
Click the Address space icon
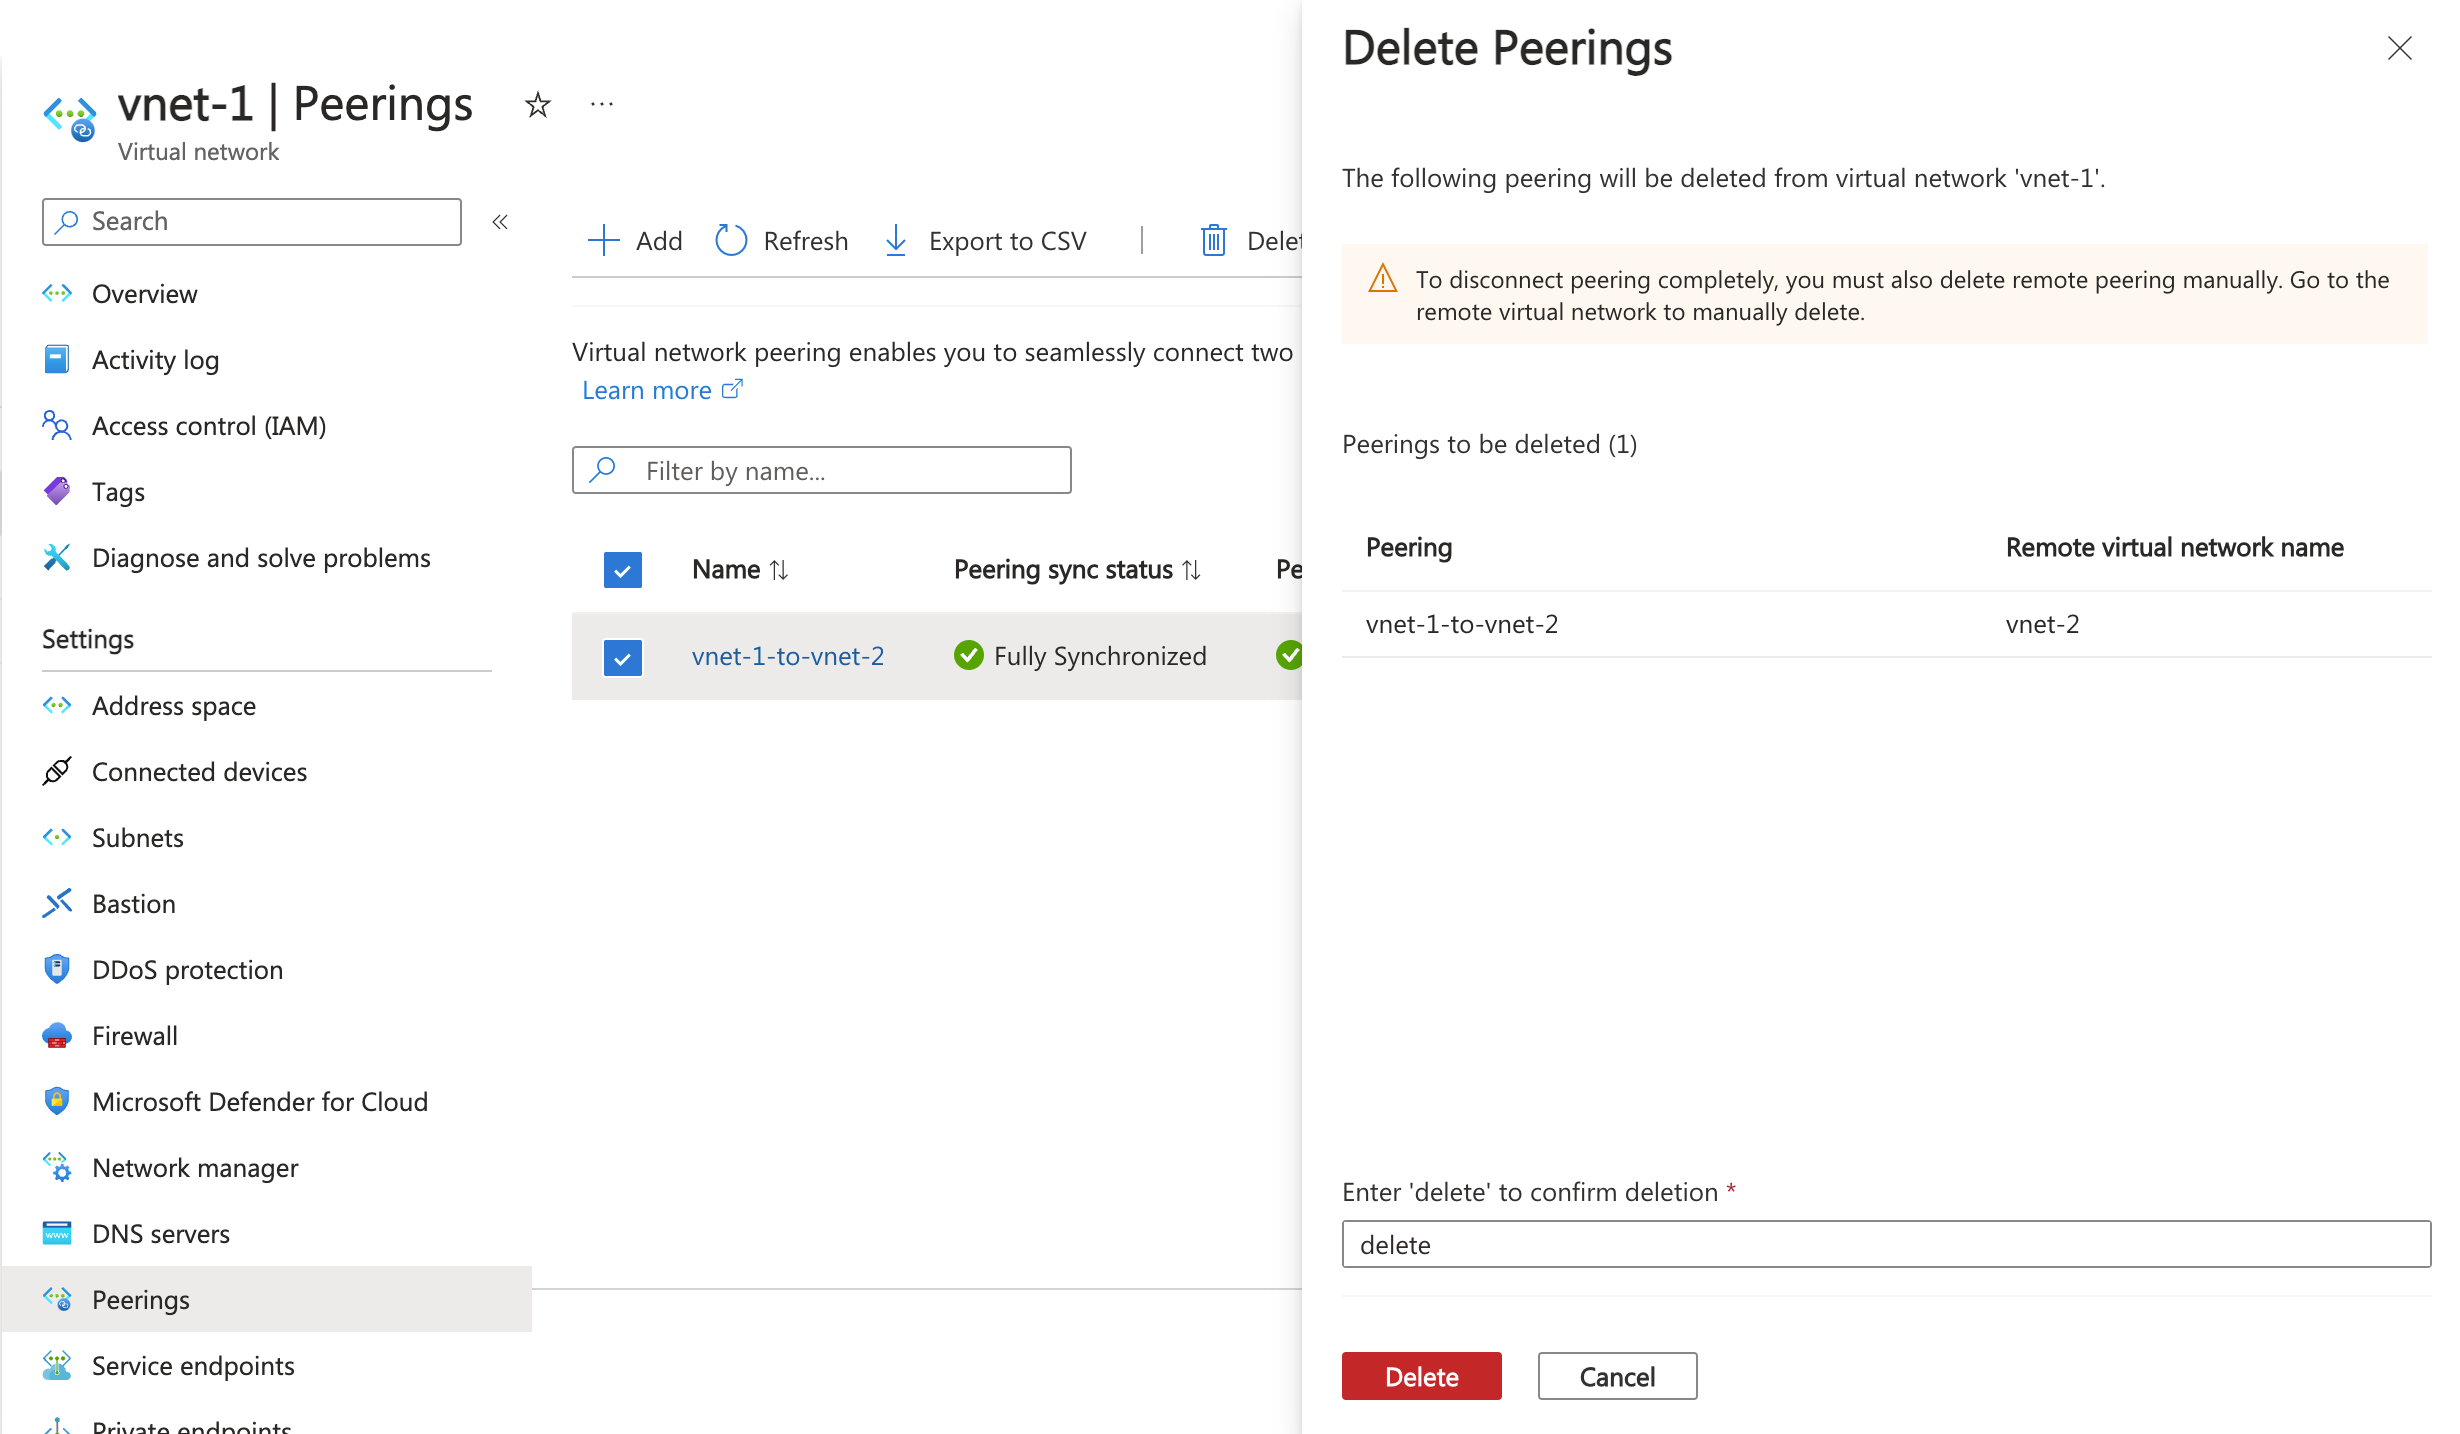point(56,705)
